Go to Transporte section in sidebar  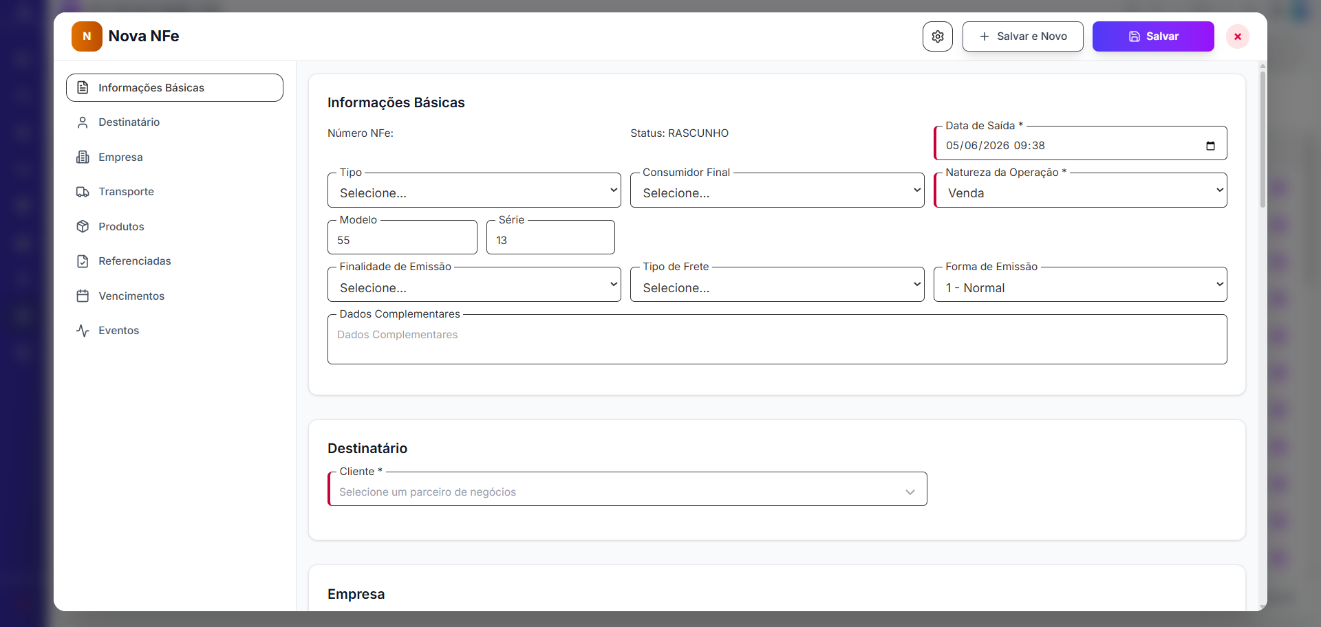tap(175, 192)
